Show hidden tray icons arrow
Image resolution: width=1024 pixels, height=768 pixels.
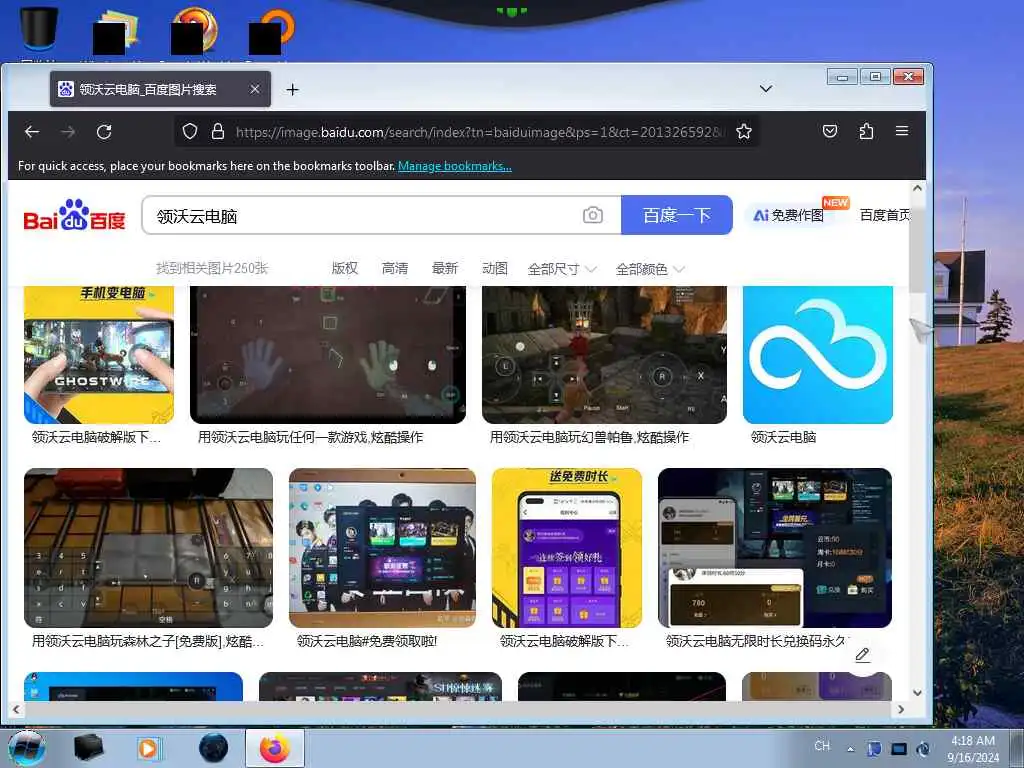(850, 749)
